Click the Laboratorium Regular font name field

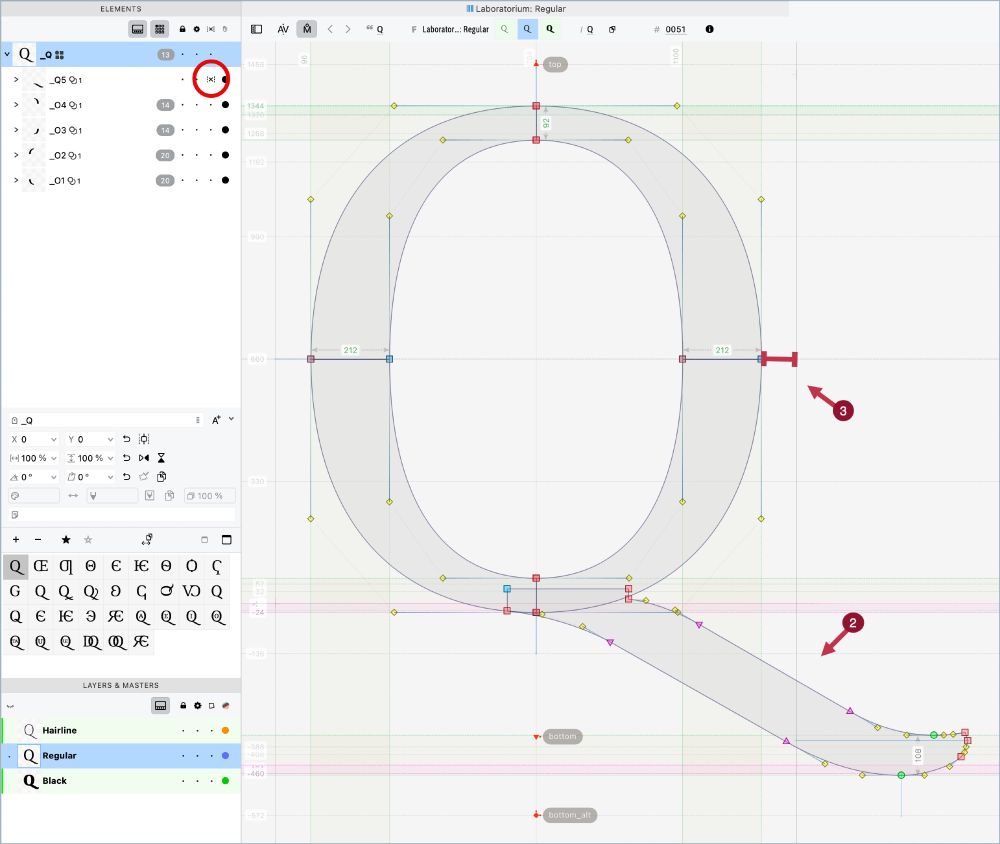click(x=455, y=29)
